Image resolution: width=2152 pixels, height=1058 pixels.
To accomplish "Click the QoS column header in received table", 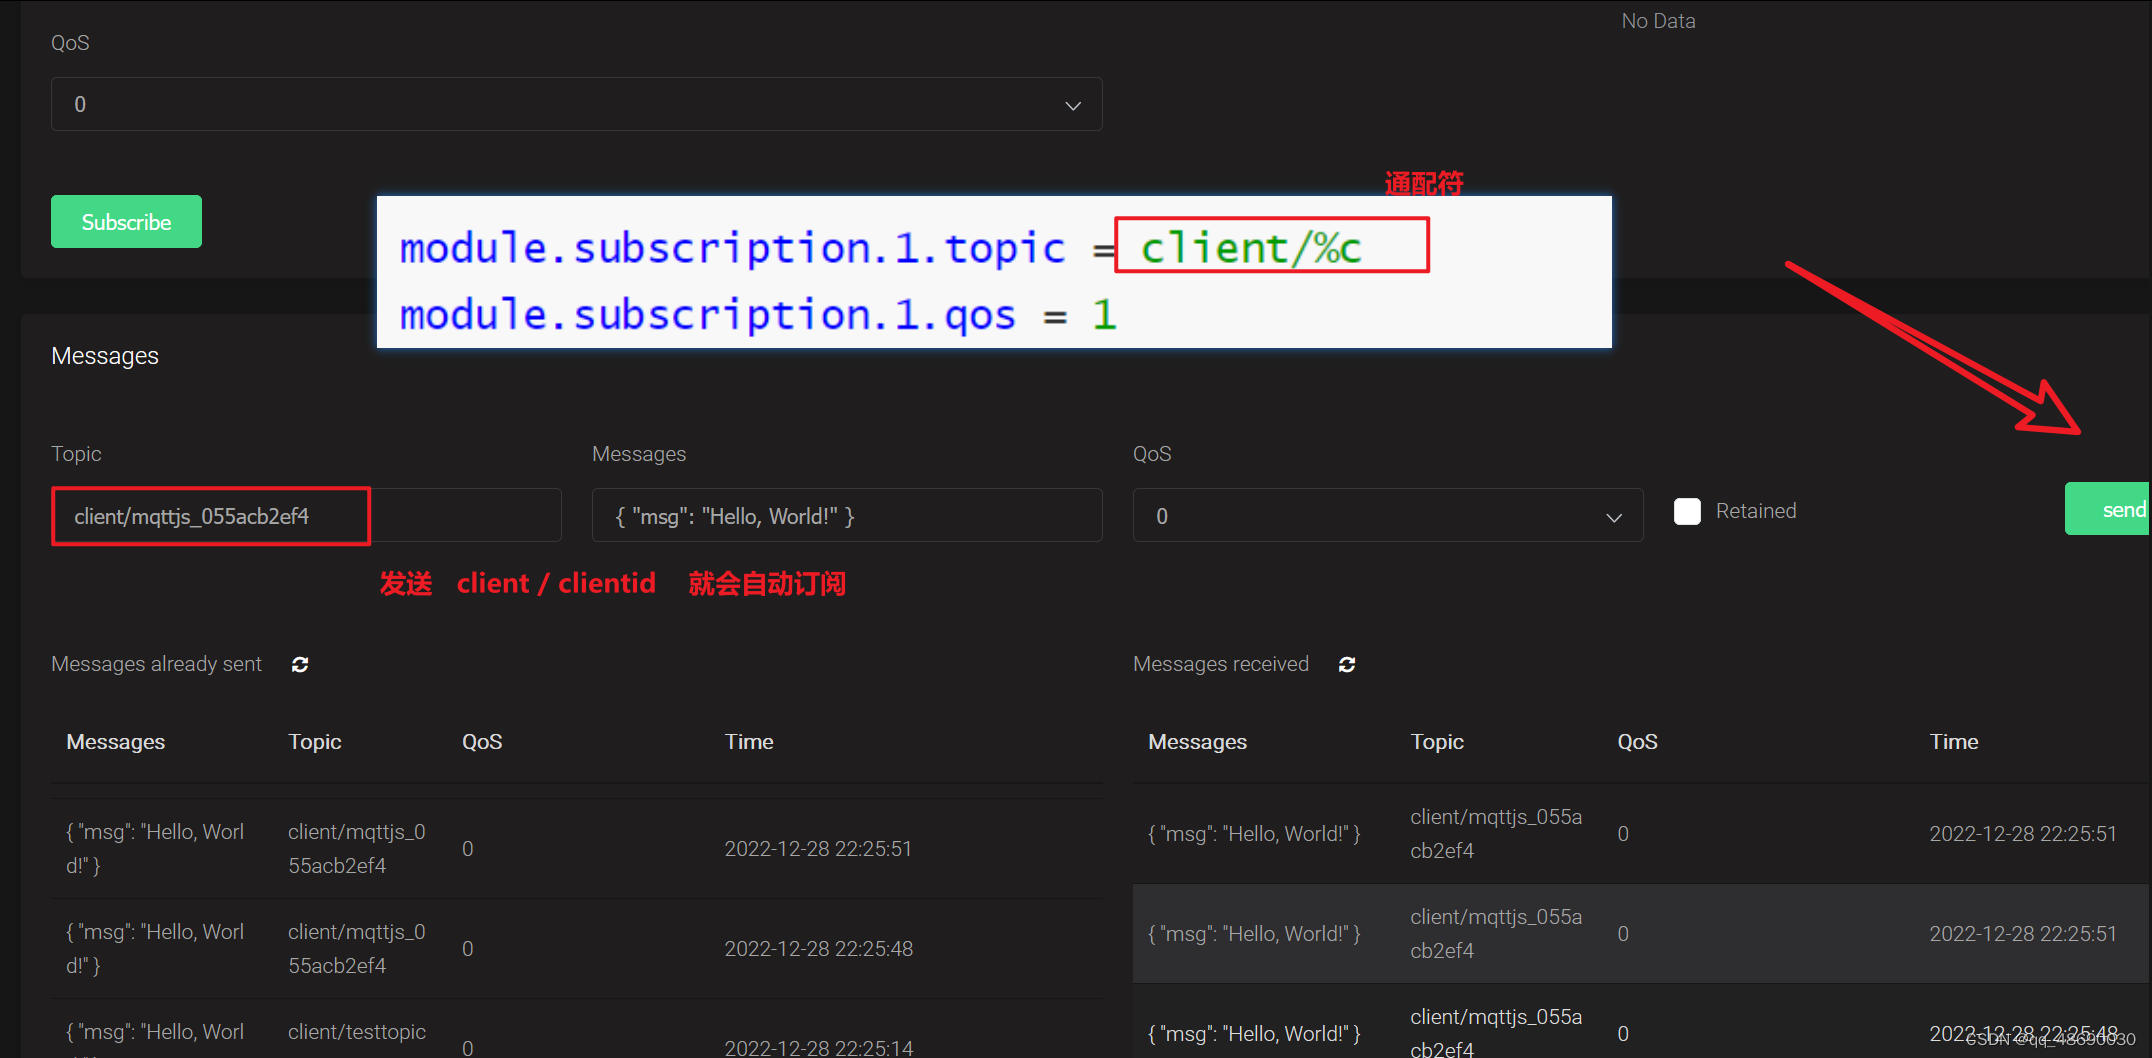I will [x=1637, y=742].
